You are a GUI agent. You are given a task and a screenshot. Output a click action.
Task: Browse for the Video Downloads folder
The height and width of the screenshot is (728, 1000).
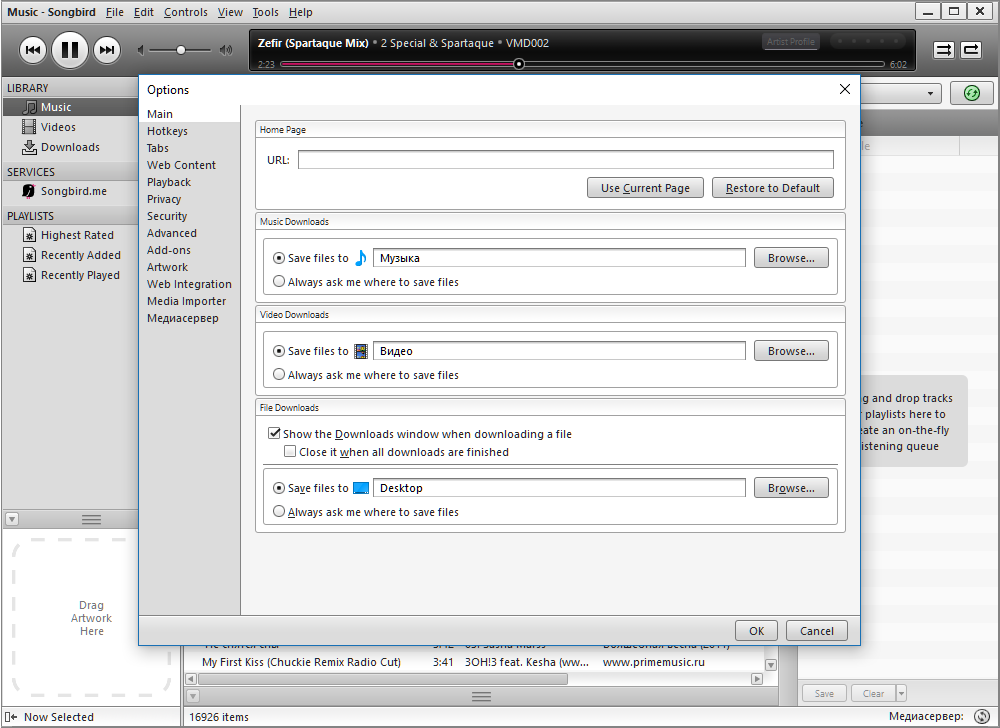pyautogui.click(x=791, y=351)
